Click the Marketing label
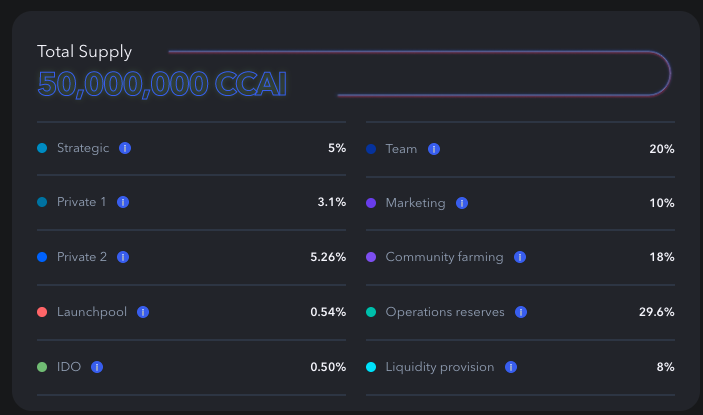 click(415, 203)
